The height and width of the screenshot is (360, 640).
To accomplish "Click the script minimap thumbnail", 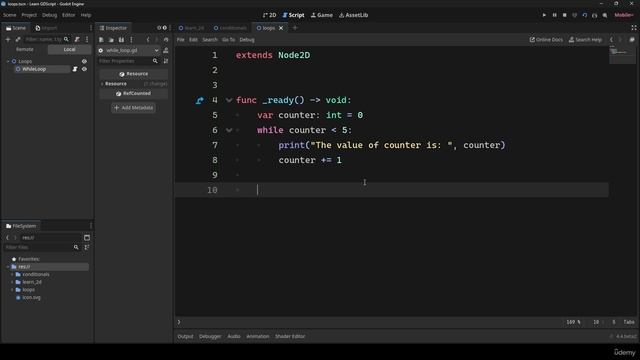I will [x=622, y=55].
